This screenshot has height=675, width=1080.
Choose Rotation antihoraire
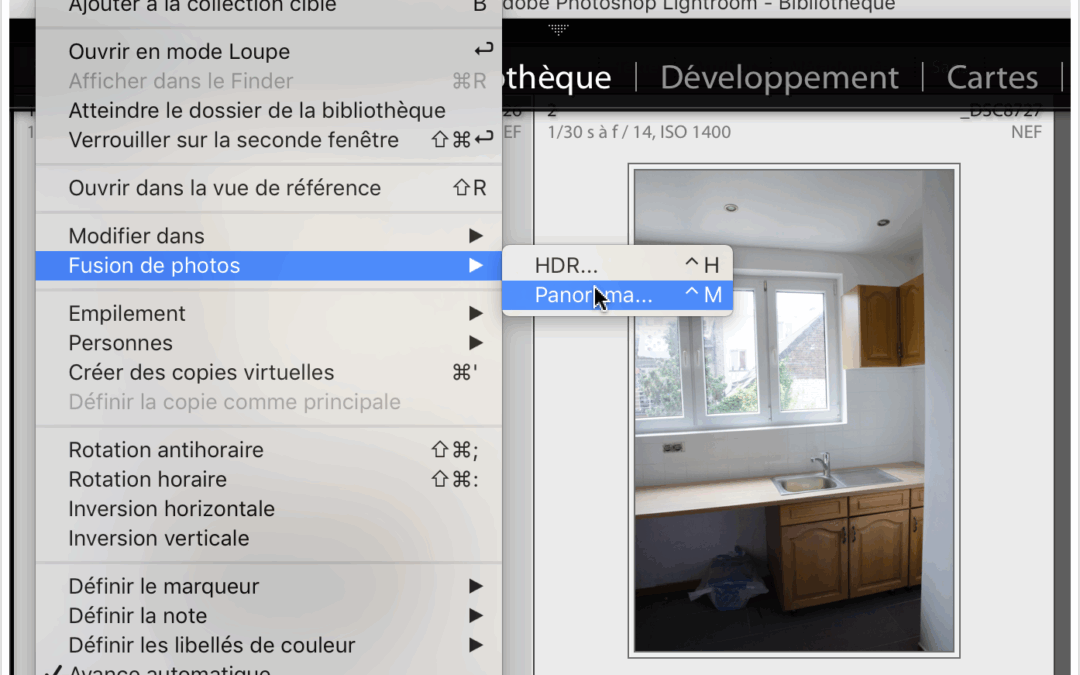tap(166, 450)
